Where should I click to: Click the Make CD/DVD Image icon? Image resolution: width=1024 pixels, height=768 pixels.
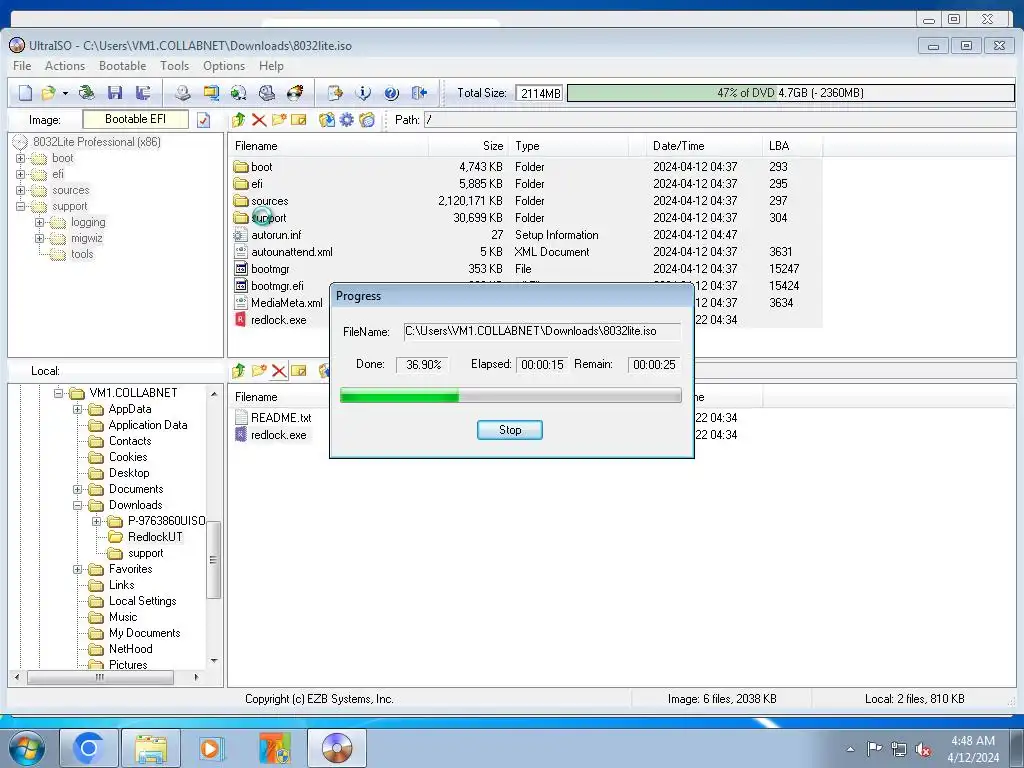click(182, 93)
